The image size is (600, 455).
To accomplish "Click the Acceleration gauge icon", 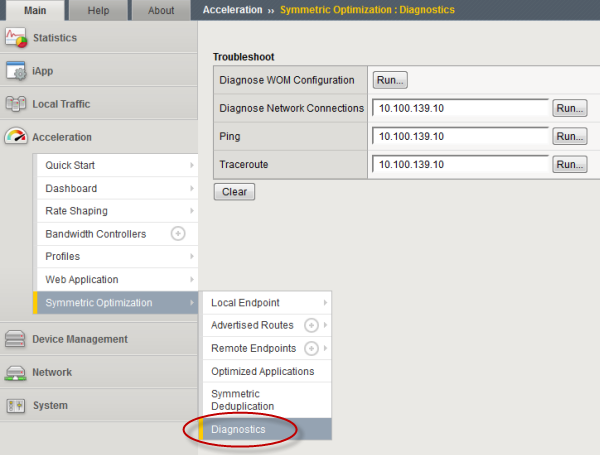I will (16, 137).
